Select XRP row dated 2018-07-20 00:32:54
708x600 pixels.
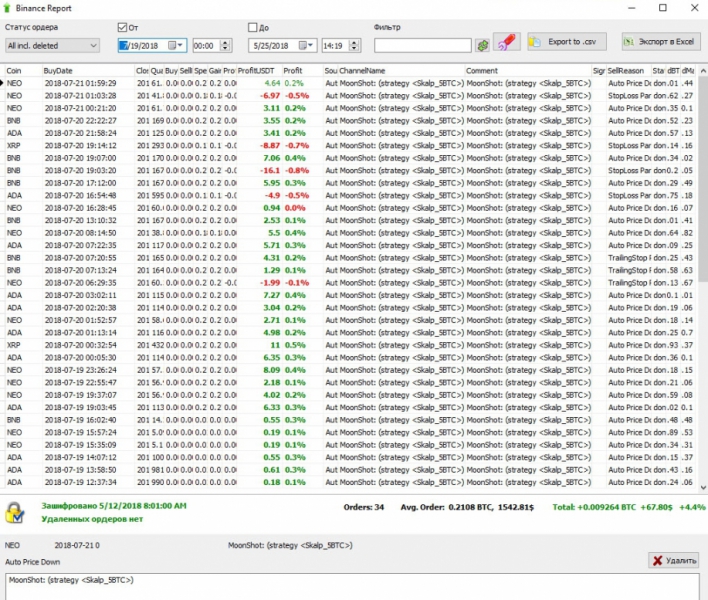pyautogui.click(x=350, y=345)
